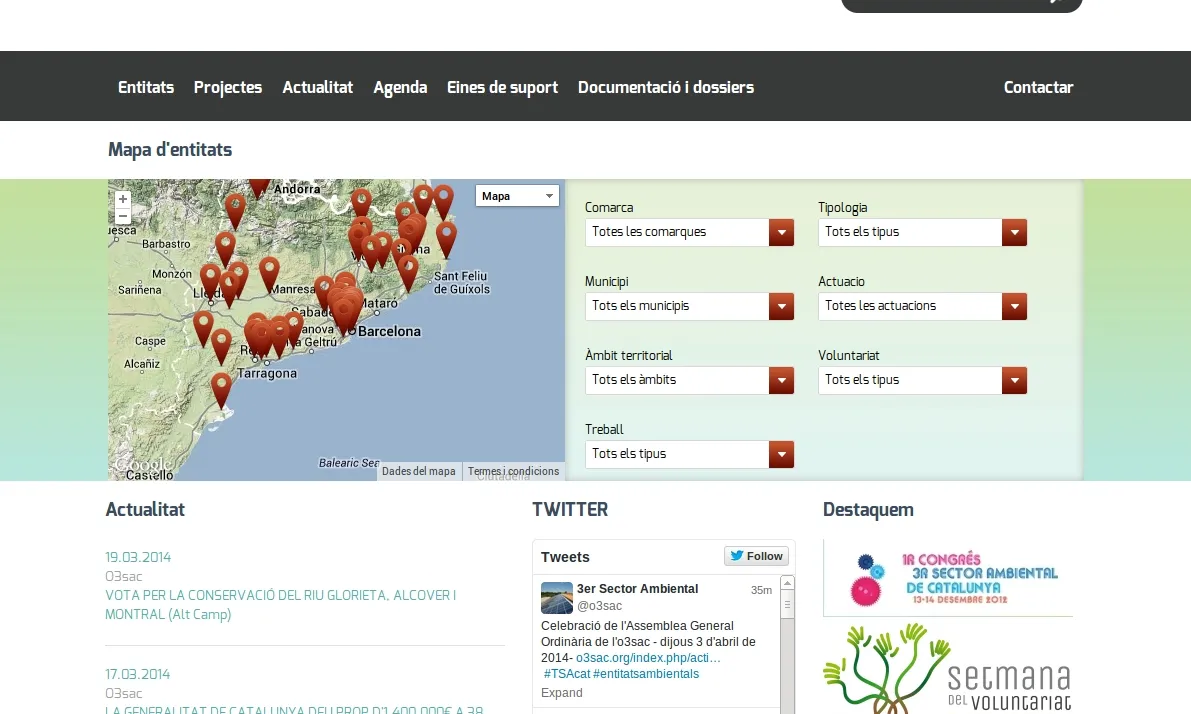Expand the Tipologia dropdown

click(922, 232)
